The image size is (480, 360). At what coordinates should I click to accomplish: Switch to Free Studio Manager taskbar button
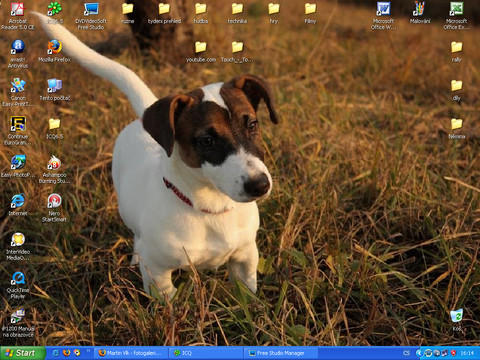coord(282,353)
